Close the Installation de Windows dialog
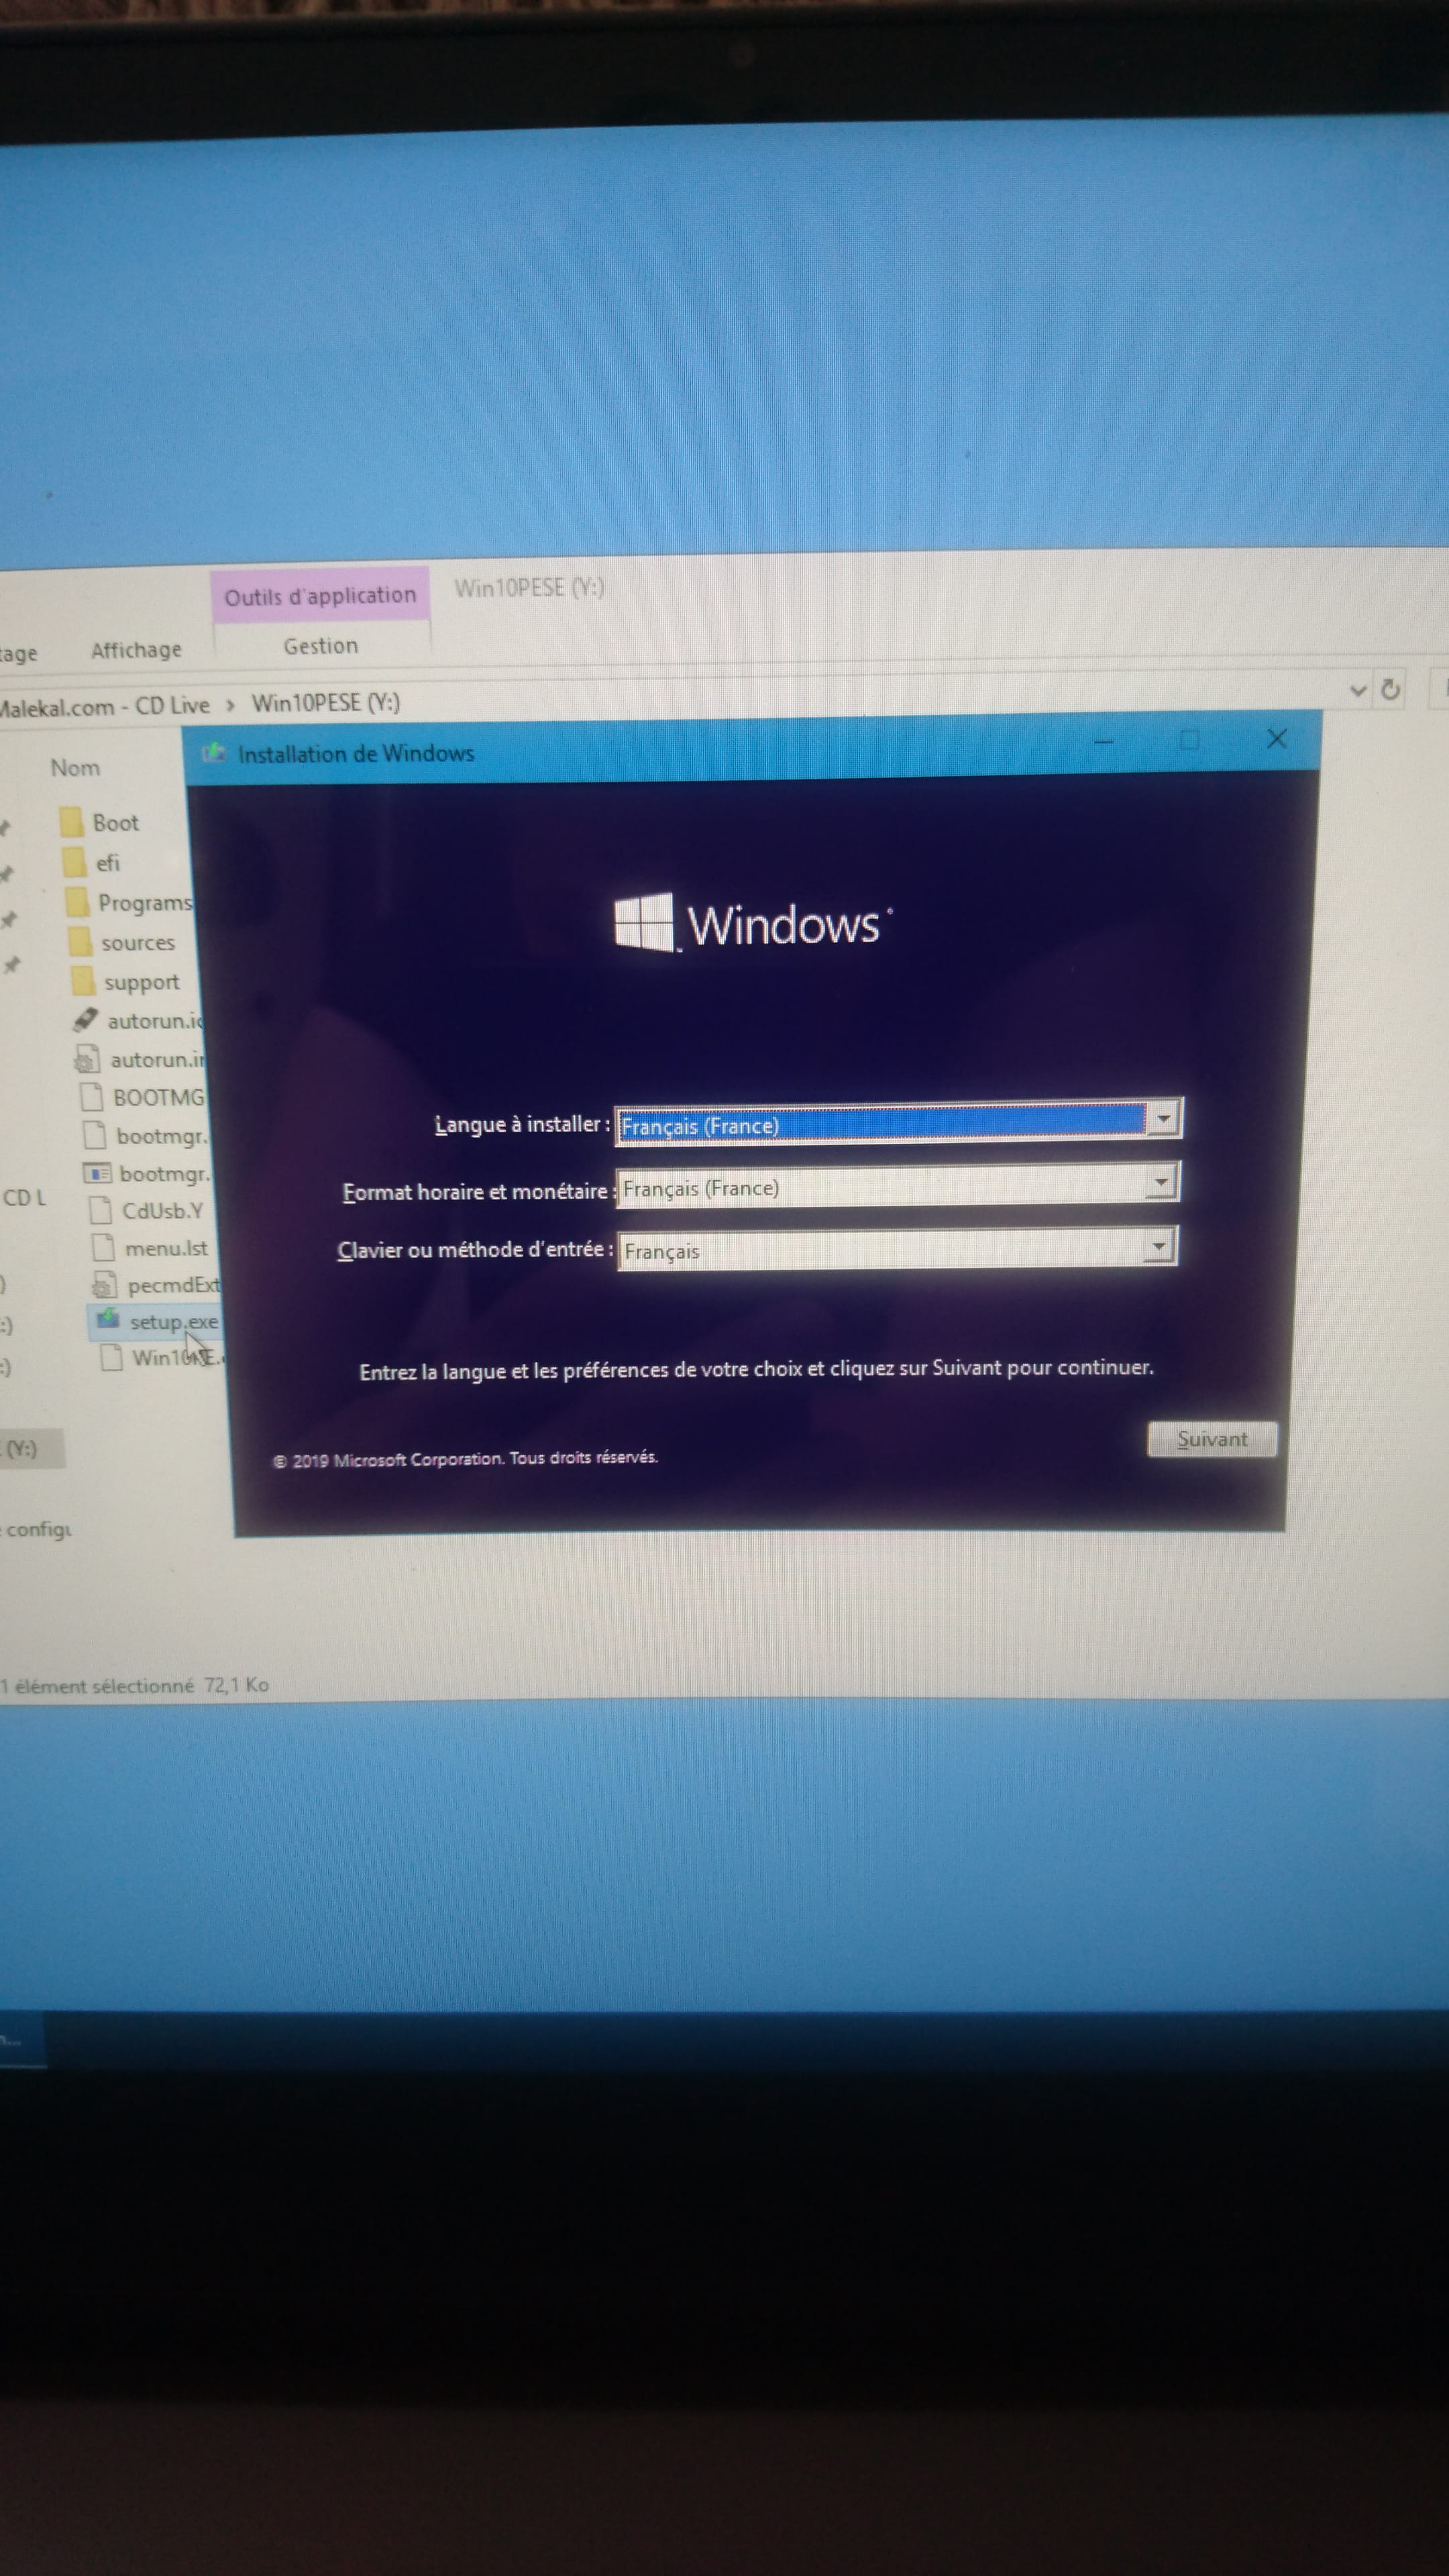Viewport: 1449px width, 2576px height. (x=1277, y=739)
